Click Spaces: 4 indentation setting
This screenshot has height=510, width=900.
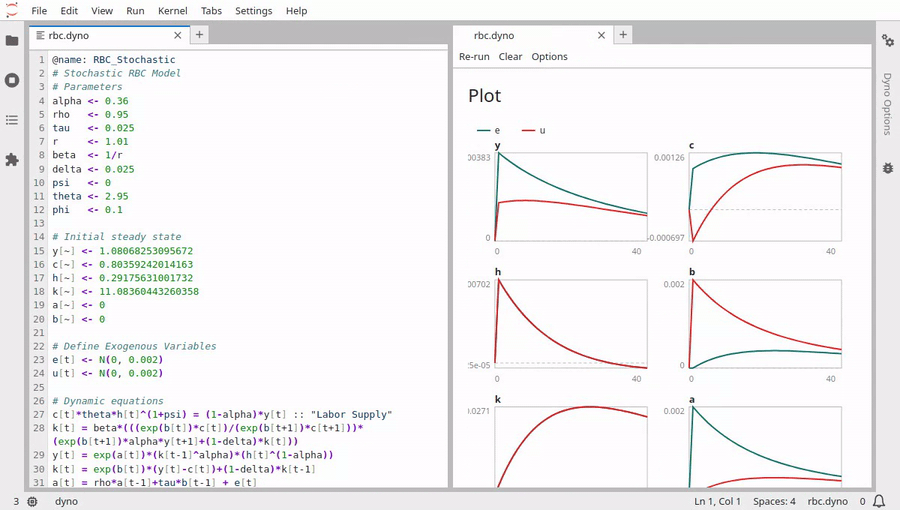point(774,501)
